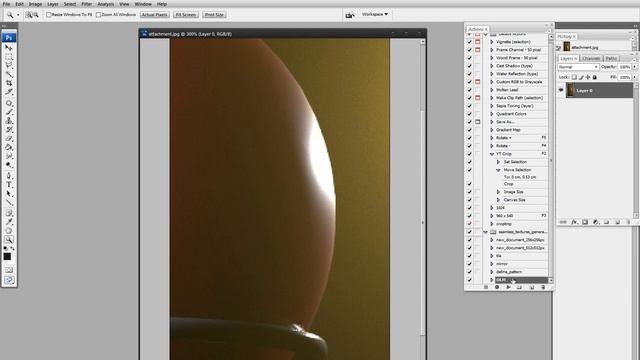Toggle checkmark for define_pattern action

[x=469, y=272]
